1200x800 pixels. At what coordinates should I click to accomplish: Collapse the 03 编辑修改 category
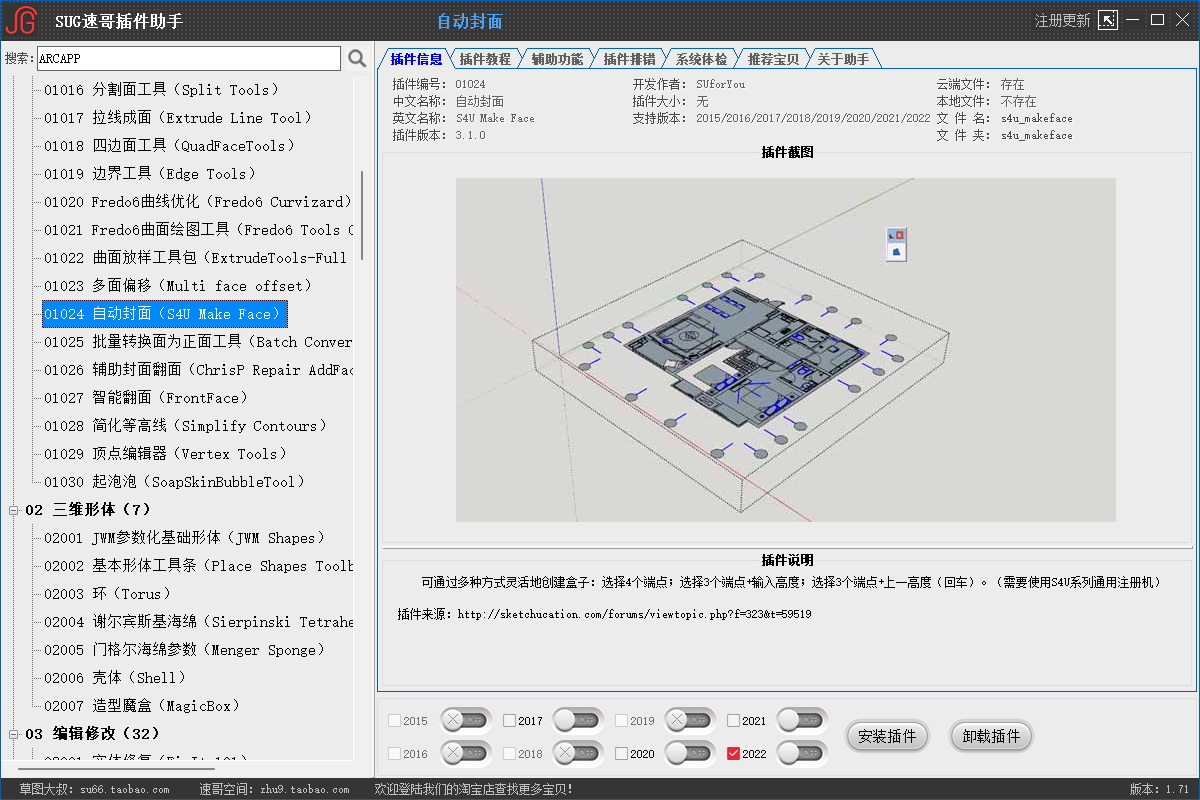[14, 734]
